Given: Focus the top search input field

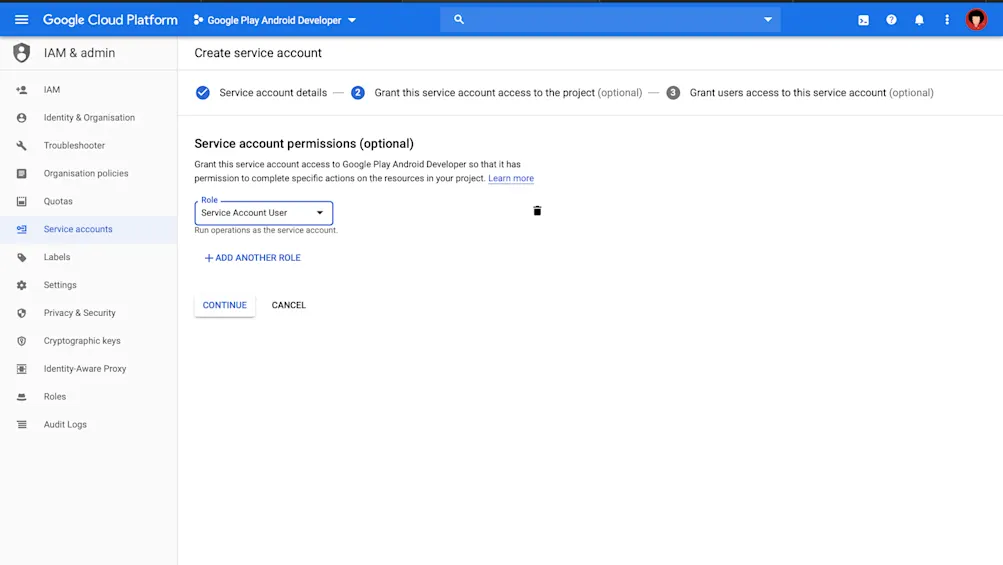Looking at the screenshot, I should click(x=610, y=20).
